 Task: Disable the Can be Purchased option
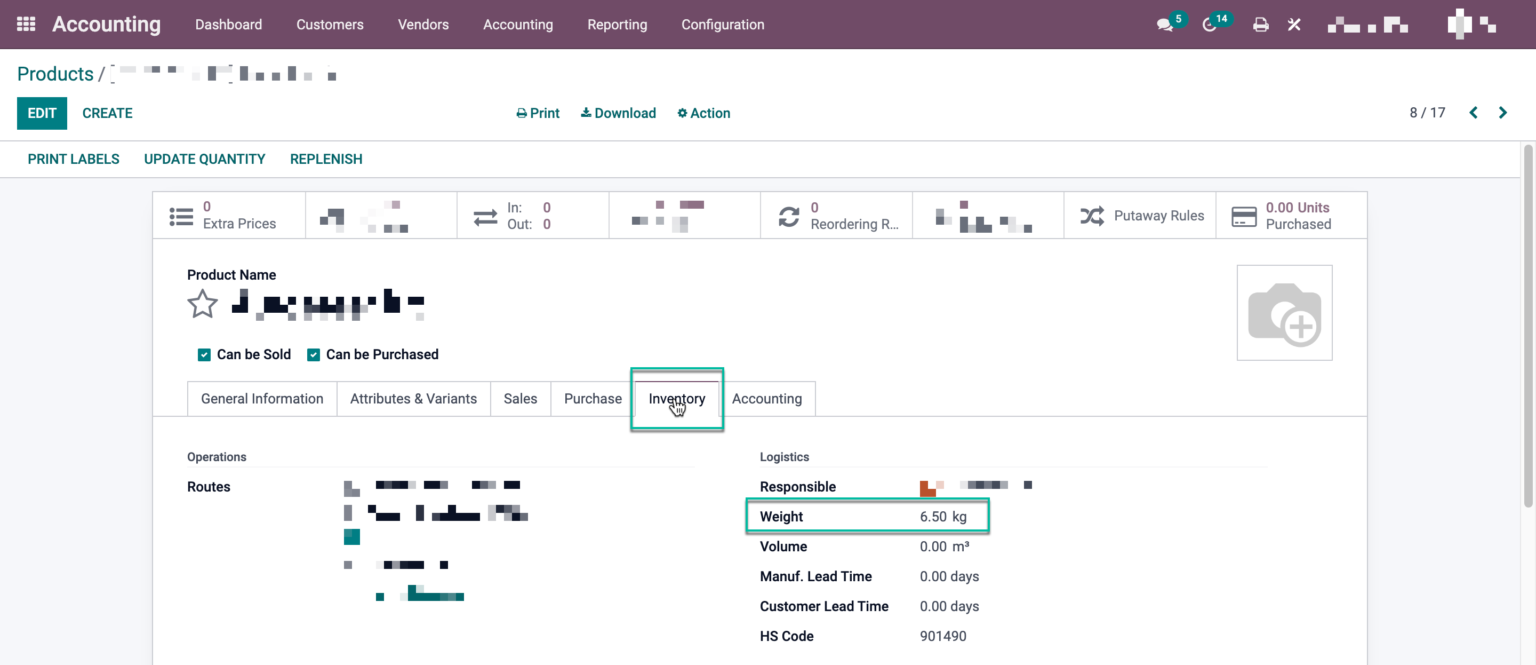pyautogui.click(x=313, y=354)
